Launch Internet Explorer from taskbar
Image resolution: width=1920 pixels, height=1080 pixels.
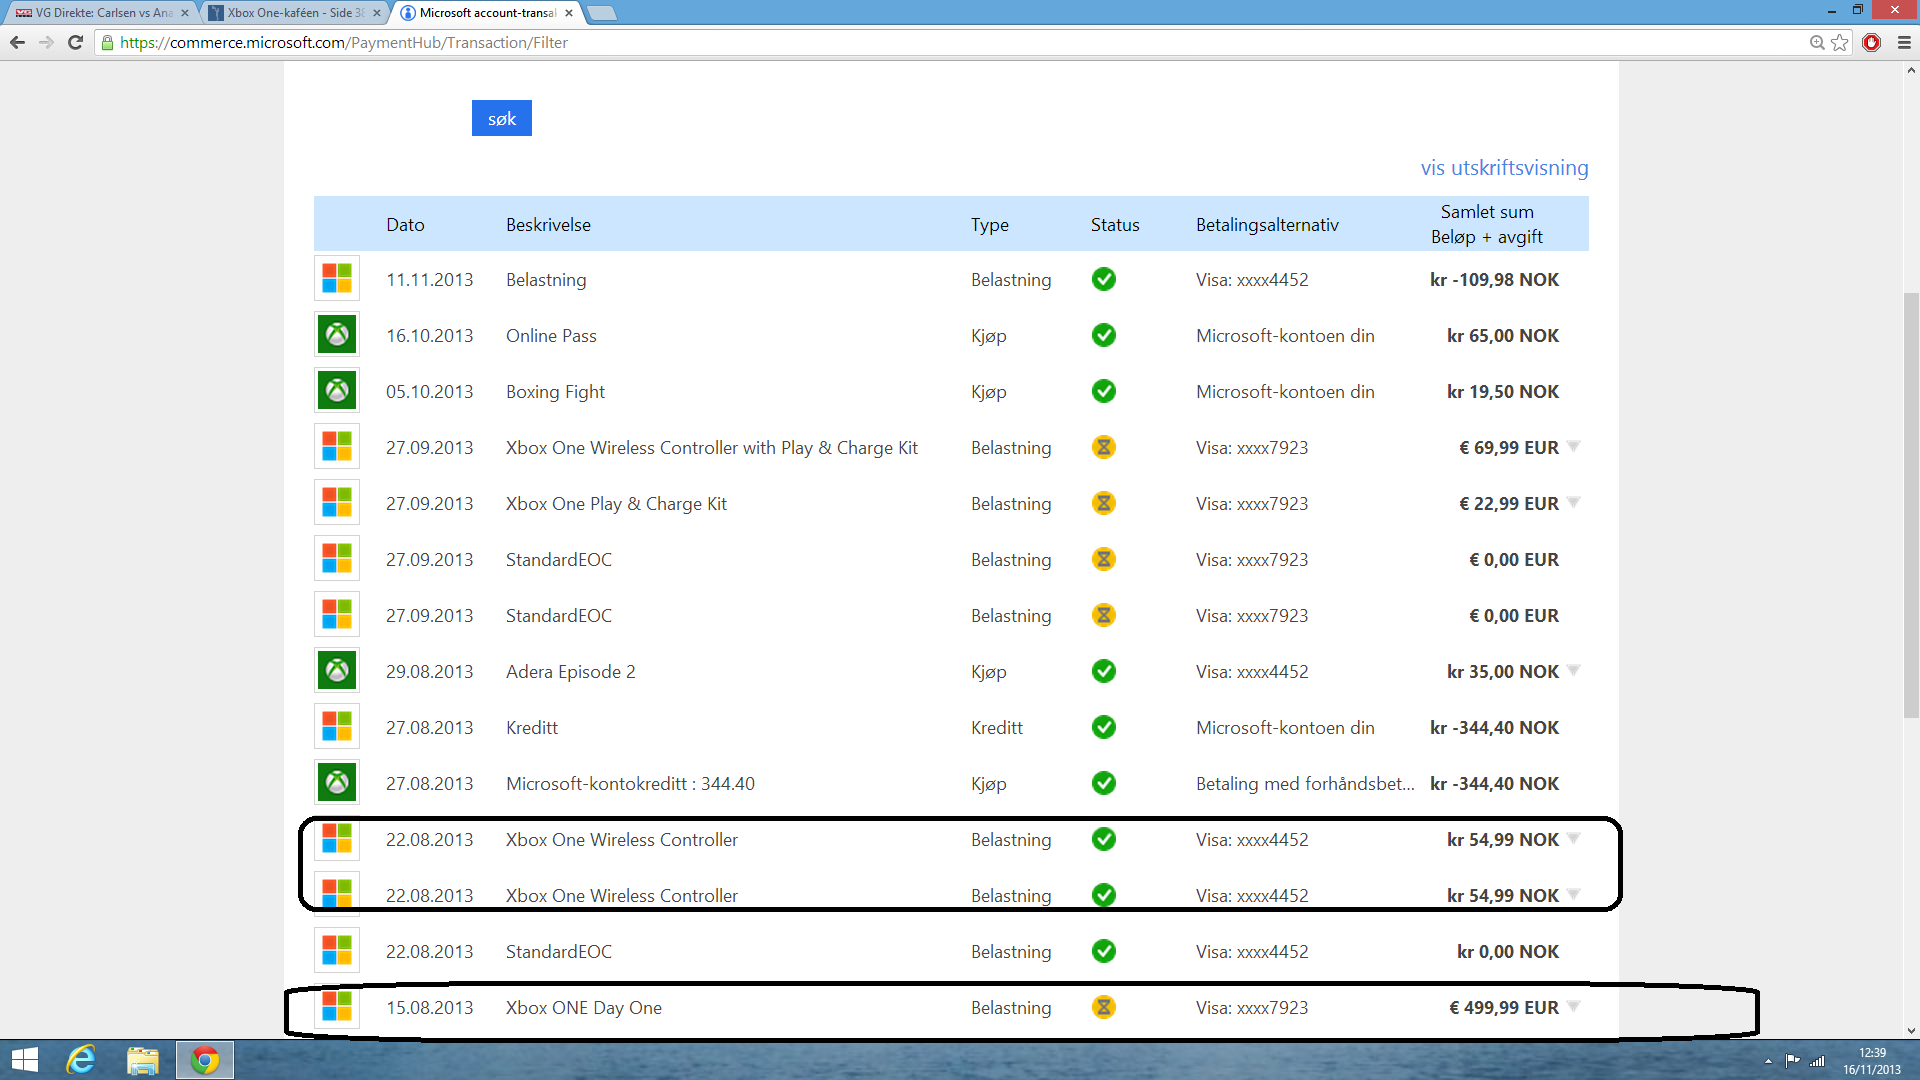[x=81, y=1060]
